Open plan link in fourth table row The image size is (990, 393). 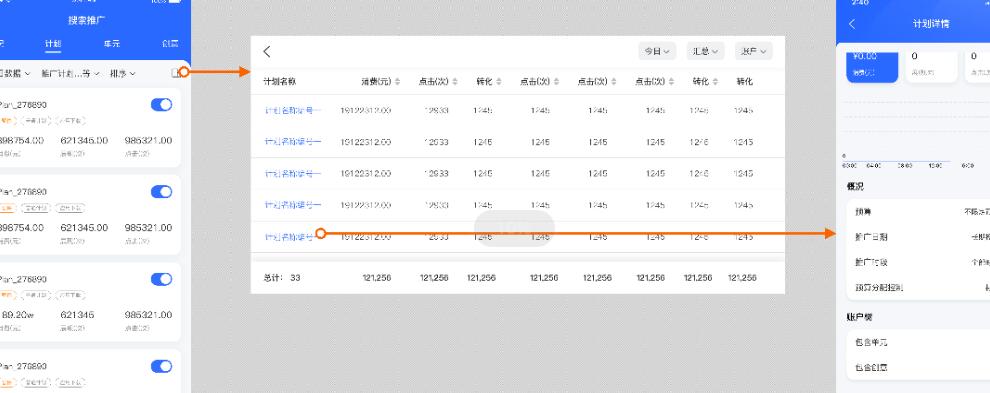point(292,205)
